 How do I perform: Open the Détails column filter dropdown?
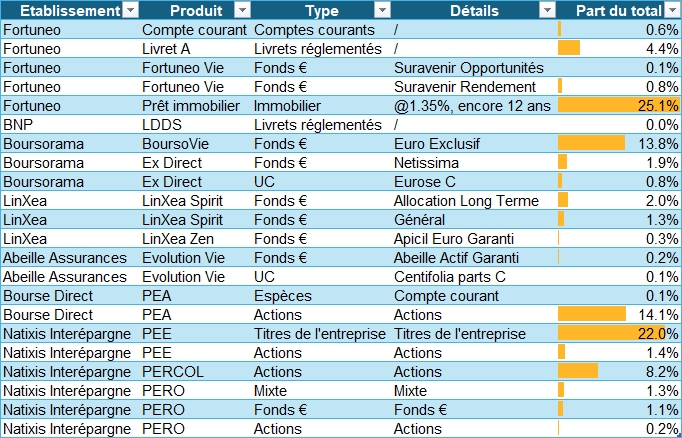[x=545, y=10]
